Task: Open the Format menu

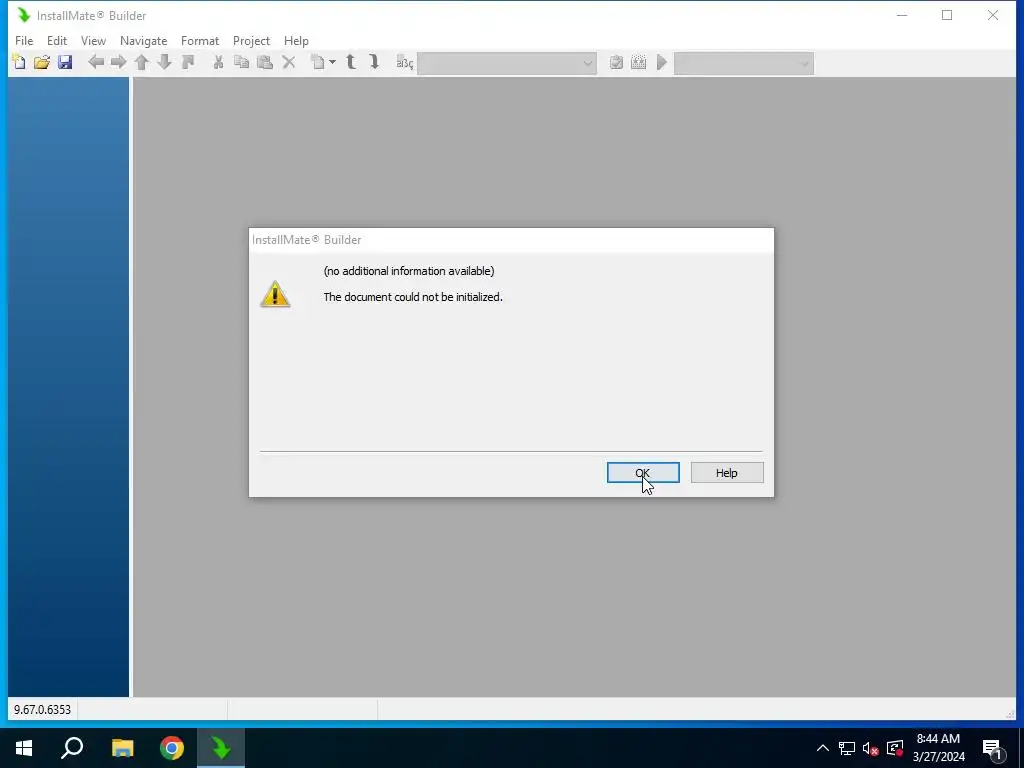Action: 200,40
